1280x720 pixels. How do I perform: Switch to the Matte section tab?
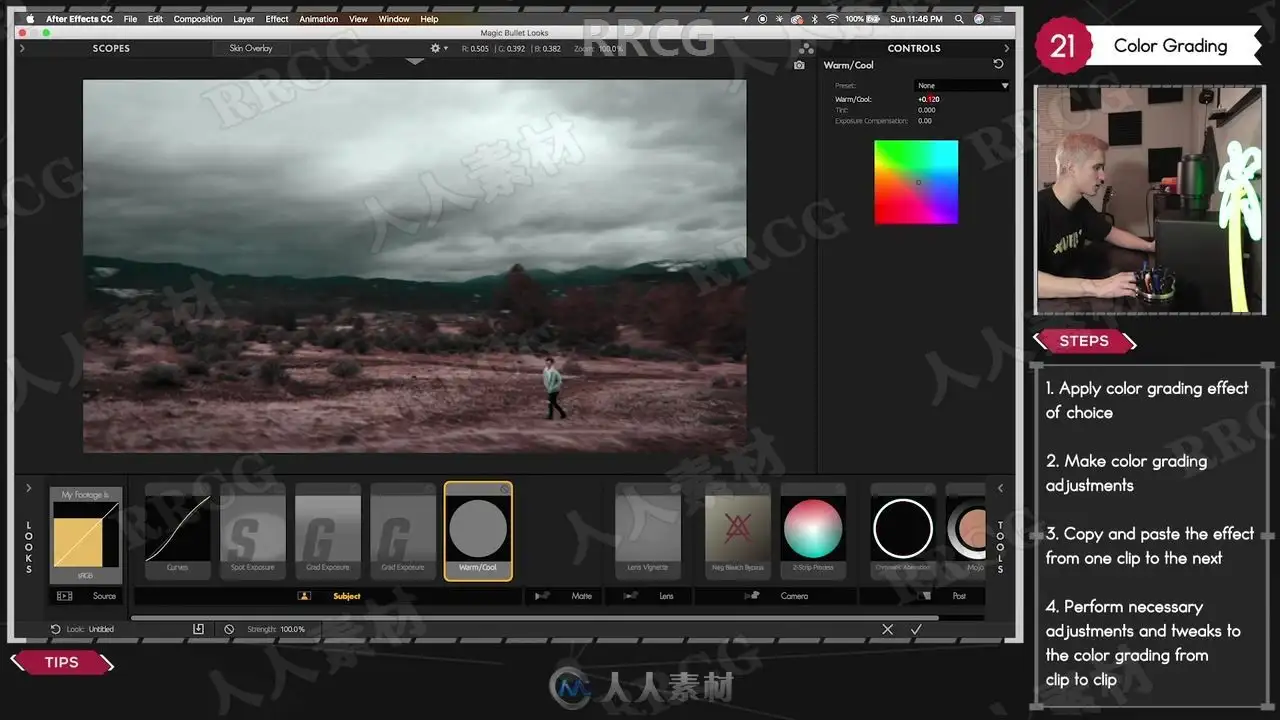564,596
